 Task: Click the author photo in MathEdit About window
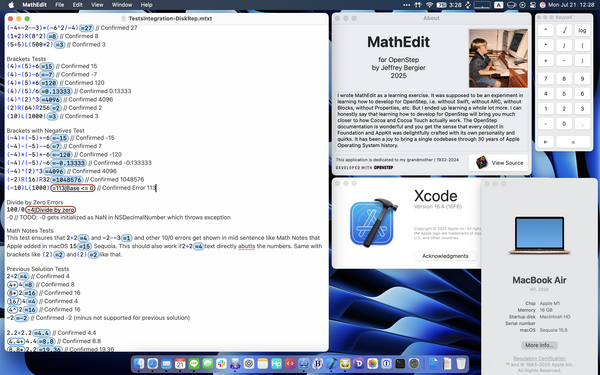click(x=498, y=58)
